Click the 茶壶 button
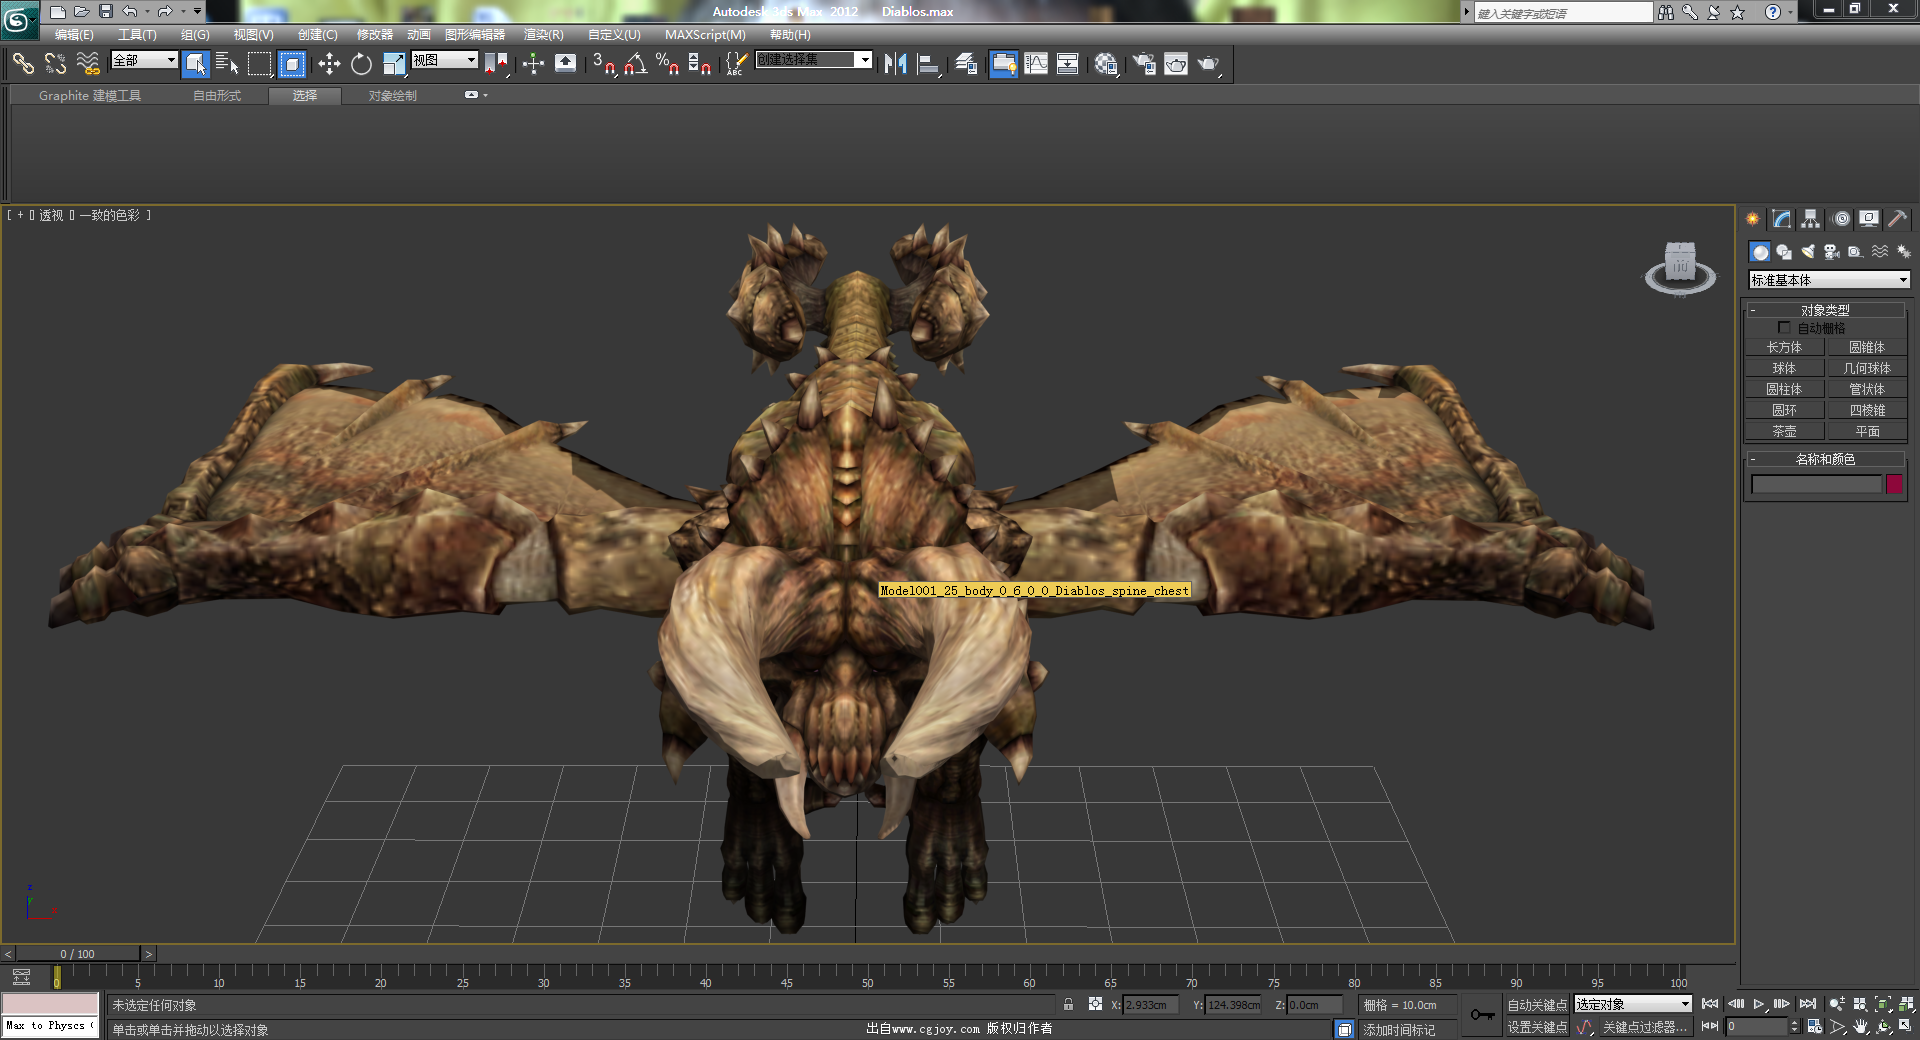 1784,432
